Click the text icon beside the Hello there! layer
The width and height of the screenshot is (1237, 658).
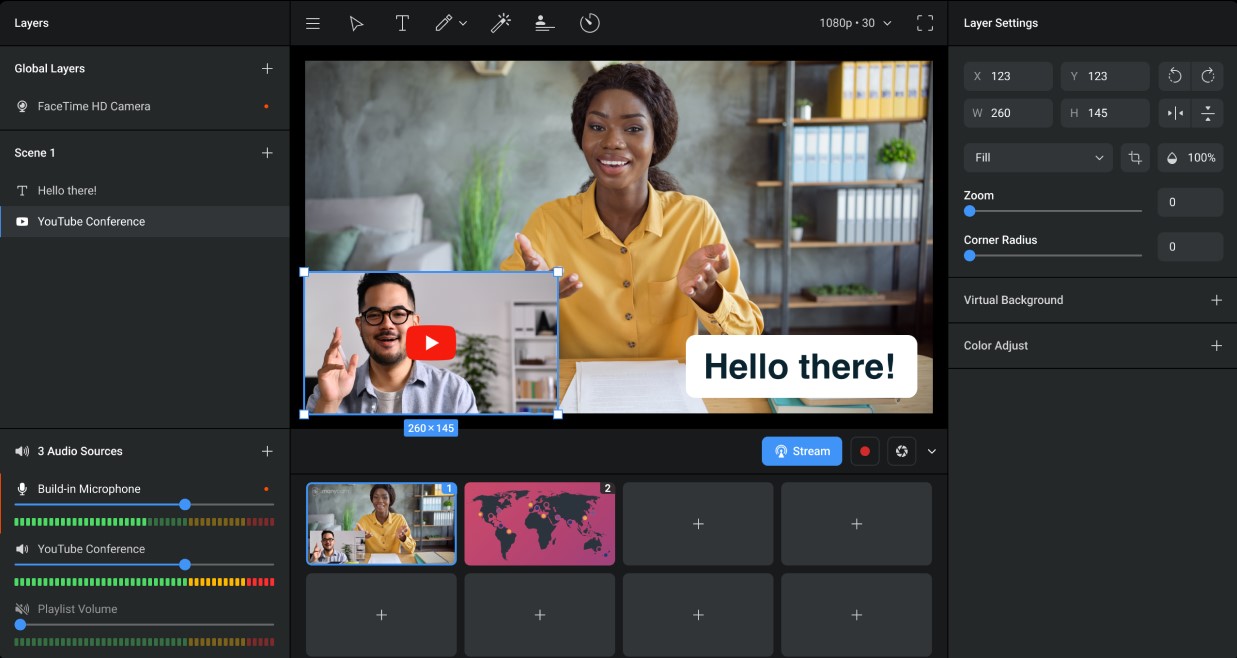[22, 190]
